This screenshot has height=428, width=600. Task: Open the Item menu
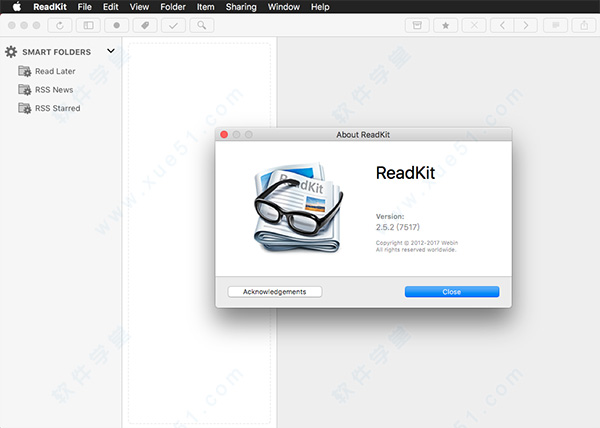coord(205,7)
